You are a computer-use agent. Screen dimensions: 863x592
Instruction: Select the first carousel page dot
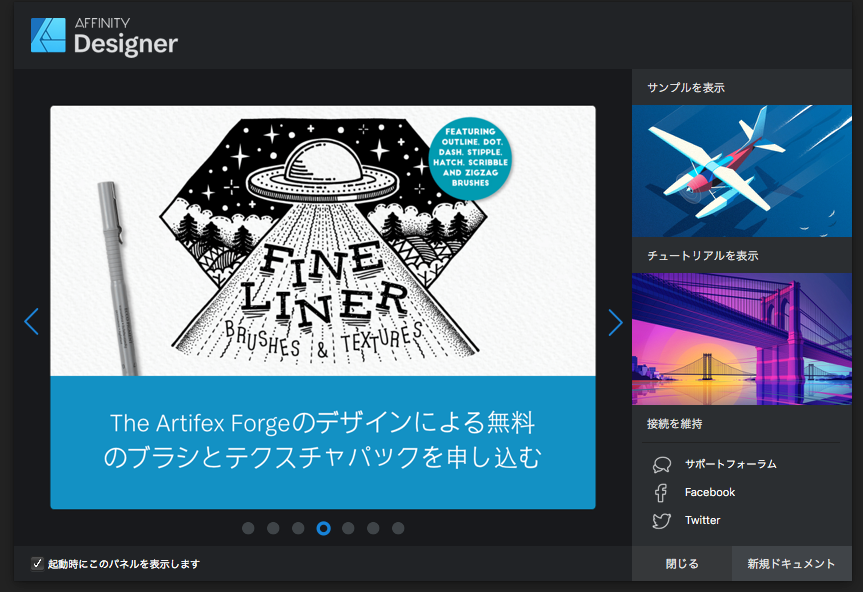(248, 528)
